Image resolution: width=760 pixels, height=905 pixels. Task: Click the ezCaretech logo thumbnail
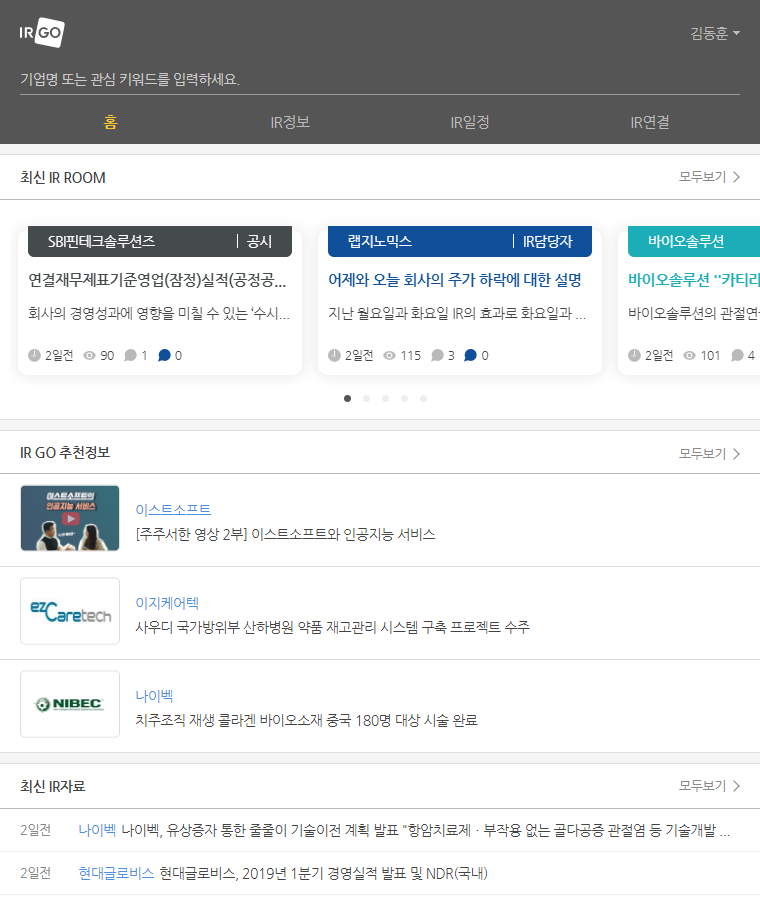pos(70,611)
